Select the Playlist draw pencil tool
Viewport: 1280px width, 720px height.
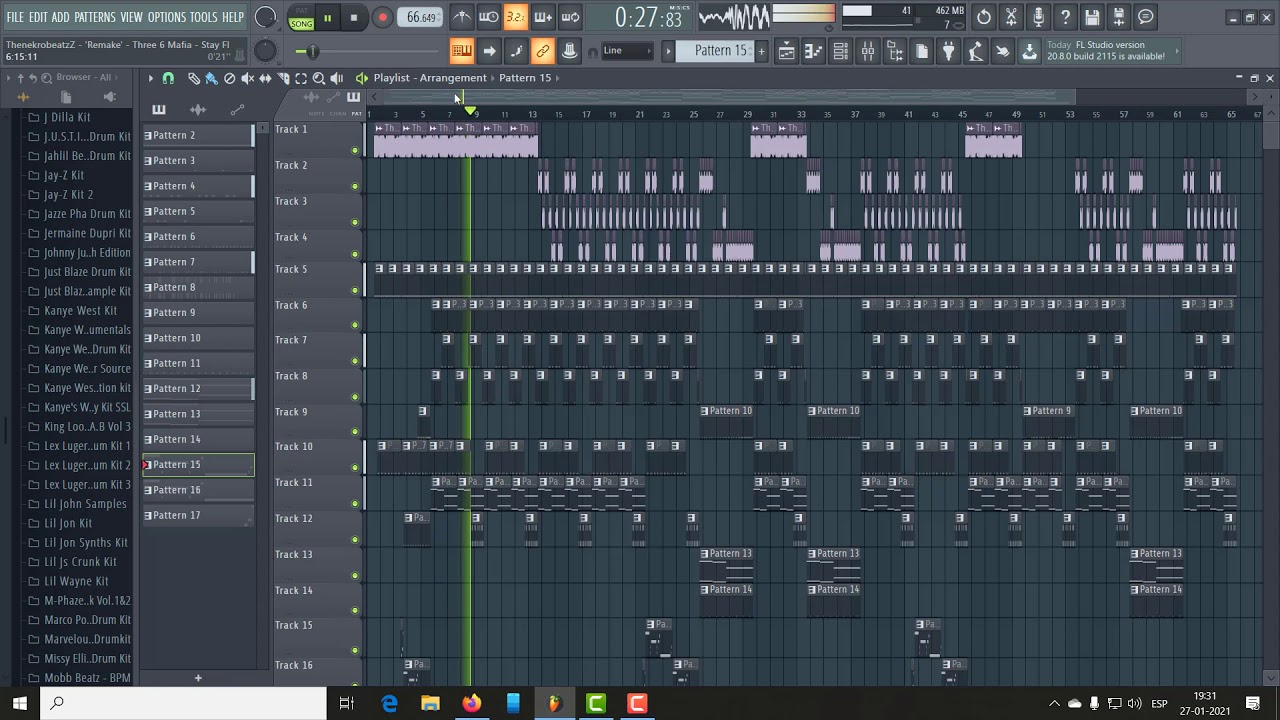point(193,78)
